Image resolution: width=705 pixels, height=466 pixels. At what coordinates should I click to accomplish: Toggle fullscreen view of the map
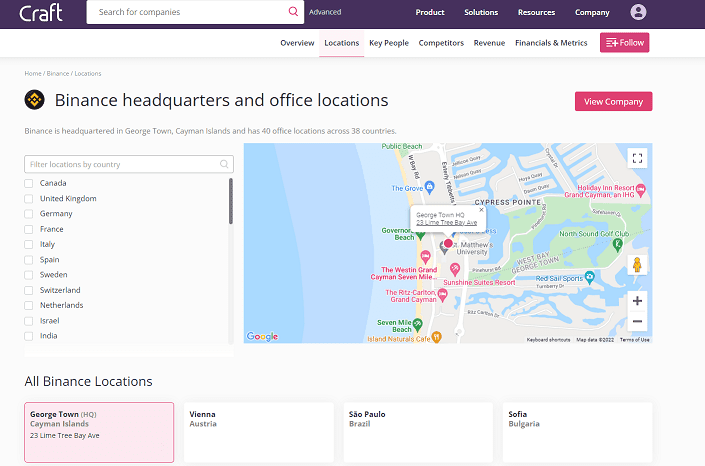coord(637,158)
